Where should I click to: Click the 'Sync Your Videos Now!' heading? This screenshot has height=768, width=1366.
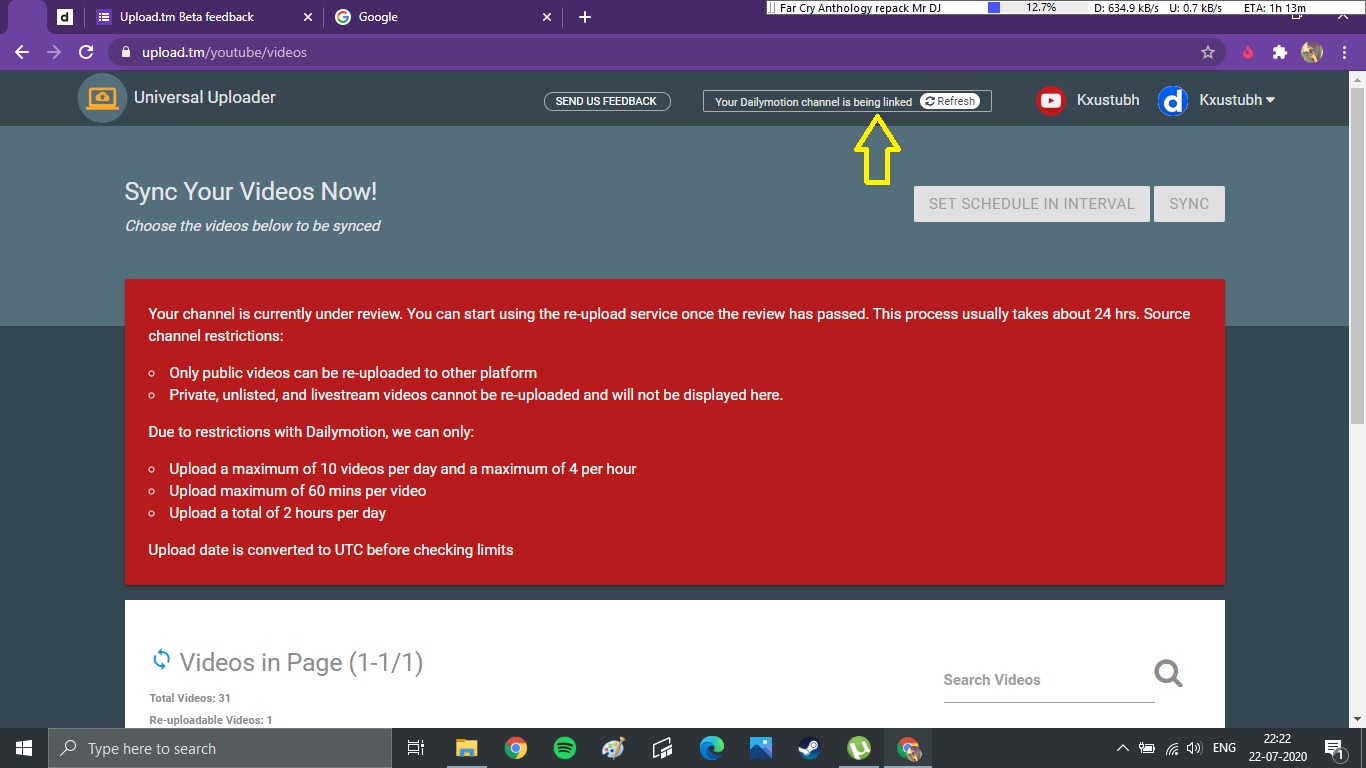(251, 192)
